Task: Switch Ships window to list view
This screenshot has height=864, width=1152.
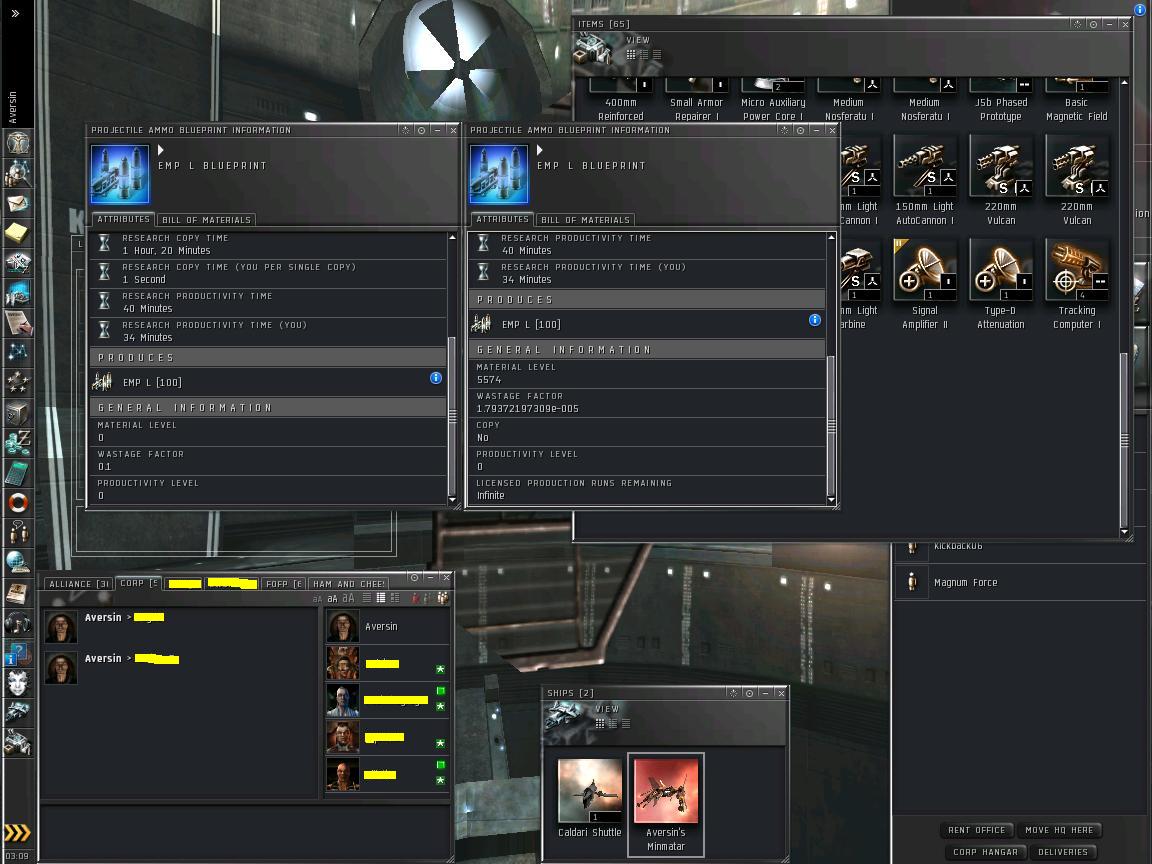Action: point(626,724)
